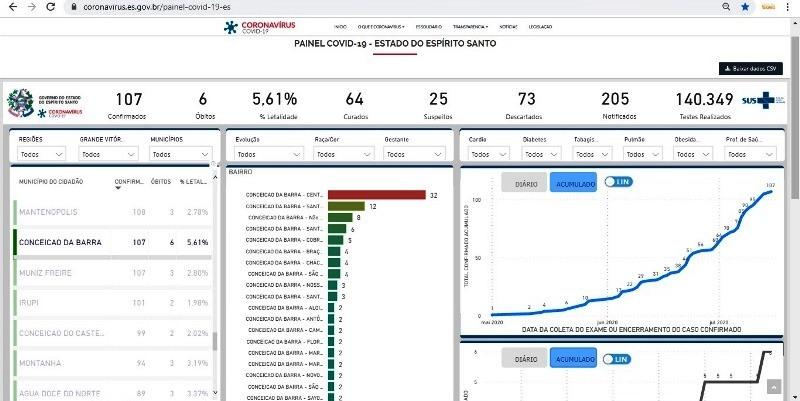Click the Baixar dados CSV button

(751, 68)
